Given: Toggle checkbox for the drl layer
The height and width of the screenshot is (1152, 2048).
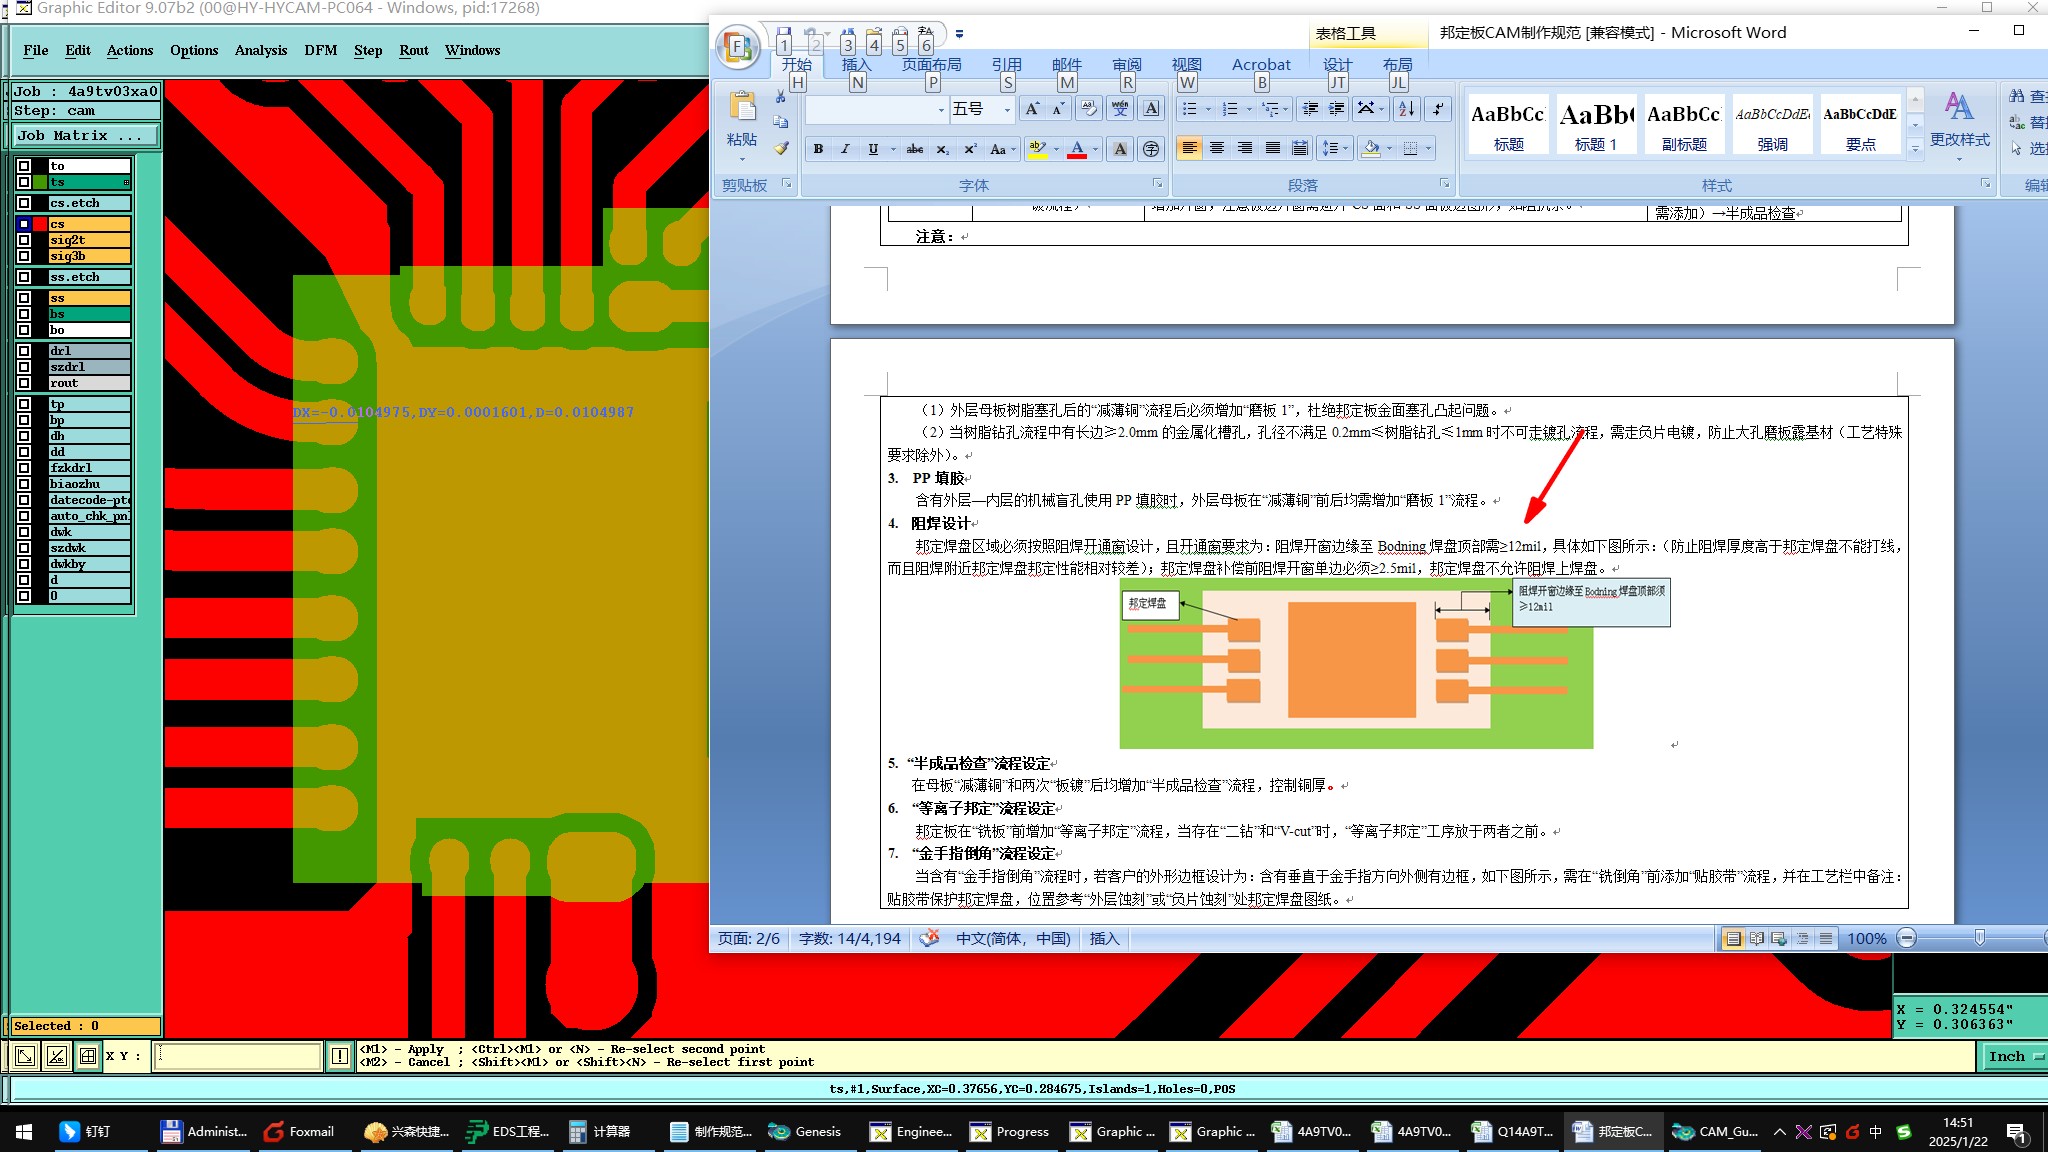Looking at the screenshot, I should [x=24, y=351].
